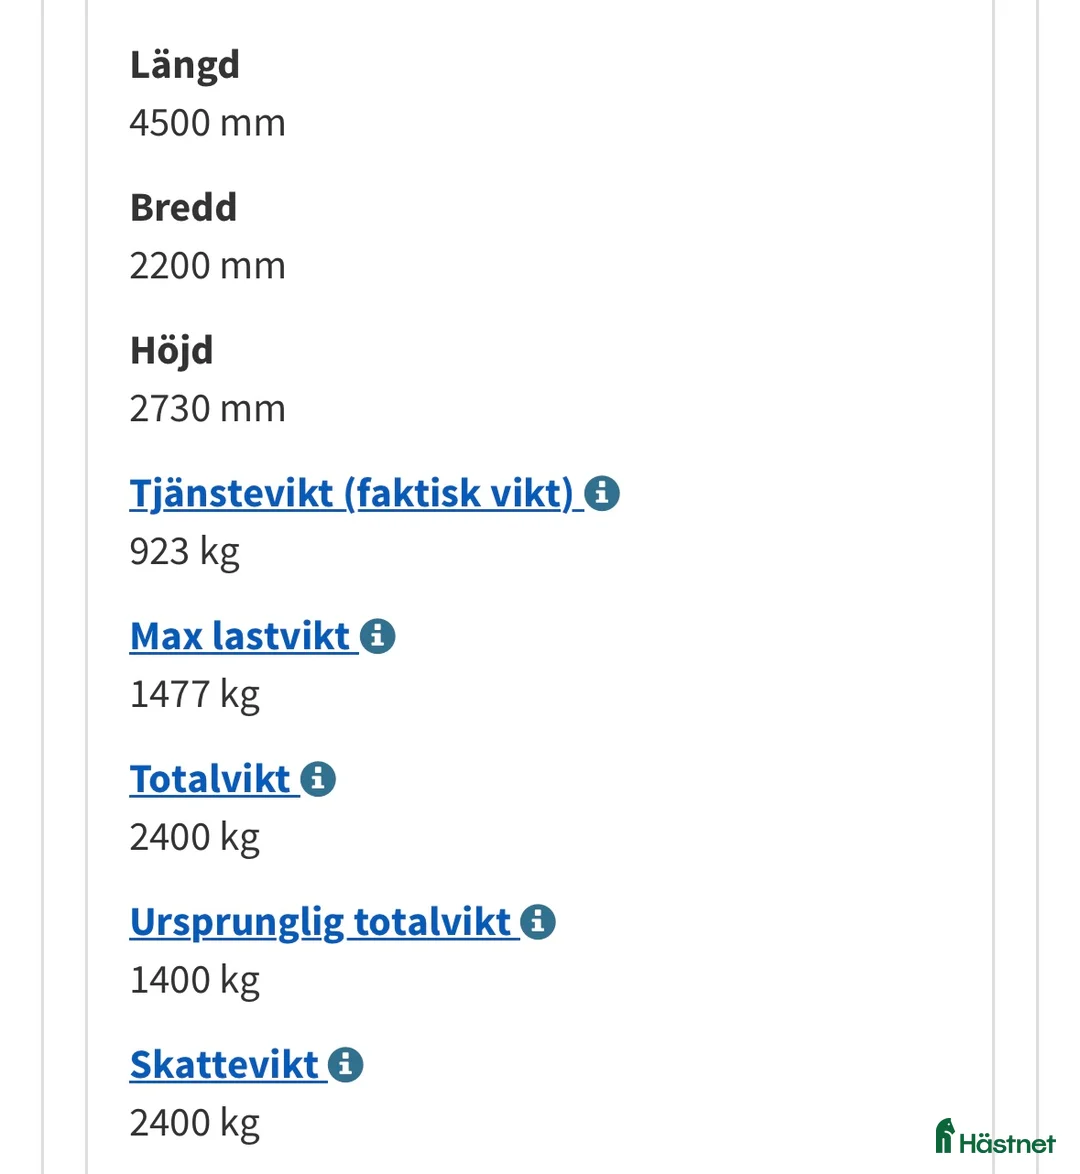Screen dimensions: 1080x1174
Task: Click the Höjd heading
Action: pos(171,350)
